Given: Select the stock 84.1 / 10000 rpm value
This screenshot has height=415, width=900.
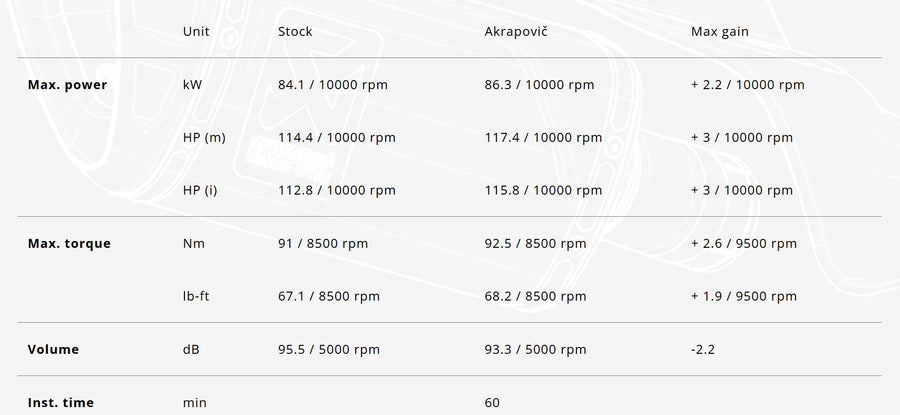Looking at the screenshot, I should [x=332, y=85].
